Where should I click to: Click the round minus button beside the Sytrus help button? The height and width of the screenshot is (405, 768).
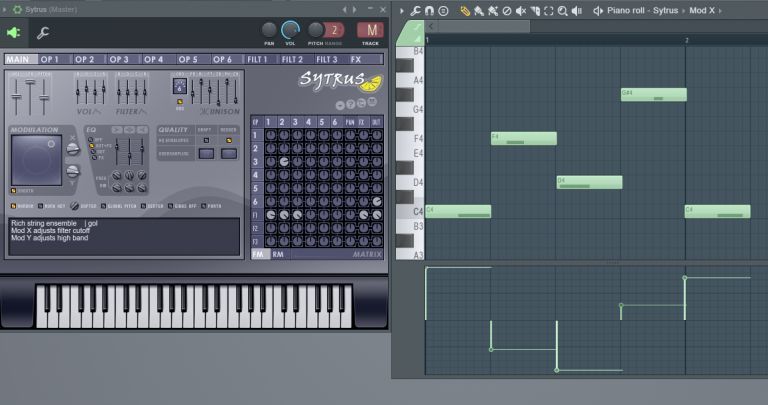coord(340,105)
